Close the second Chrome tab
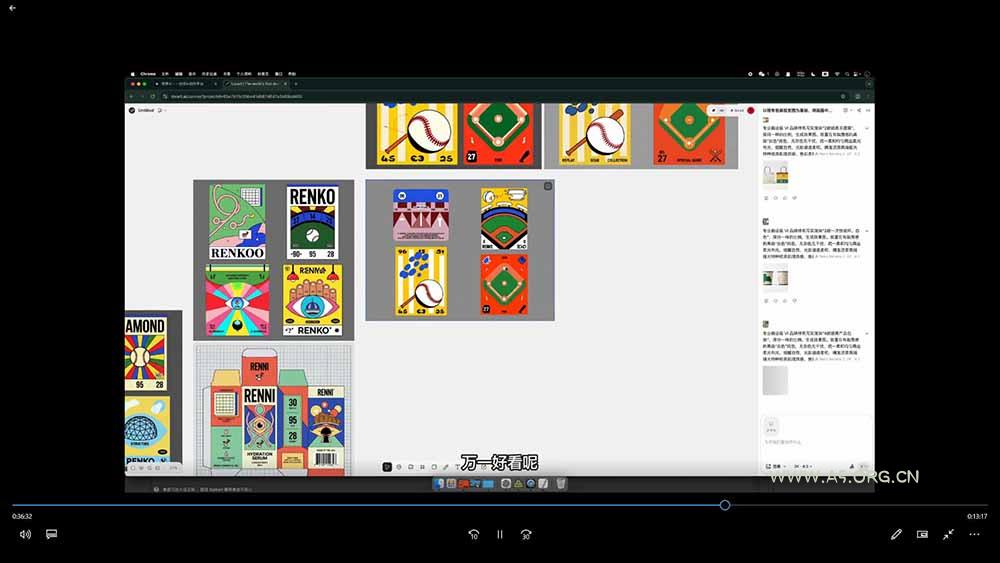Viewport: 1000px width, 563px height. tap(285, 84)
